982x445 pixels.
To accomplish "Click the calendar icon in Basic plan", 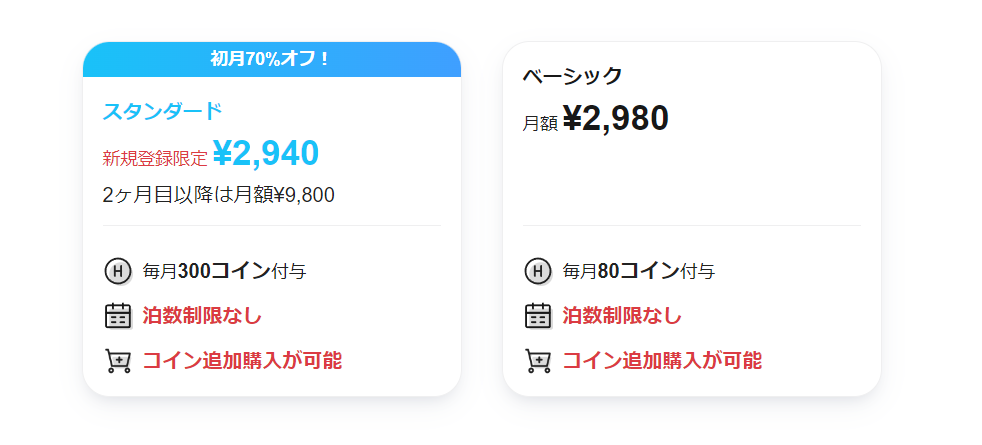I will tap(538, 315).
